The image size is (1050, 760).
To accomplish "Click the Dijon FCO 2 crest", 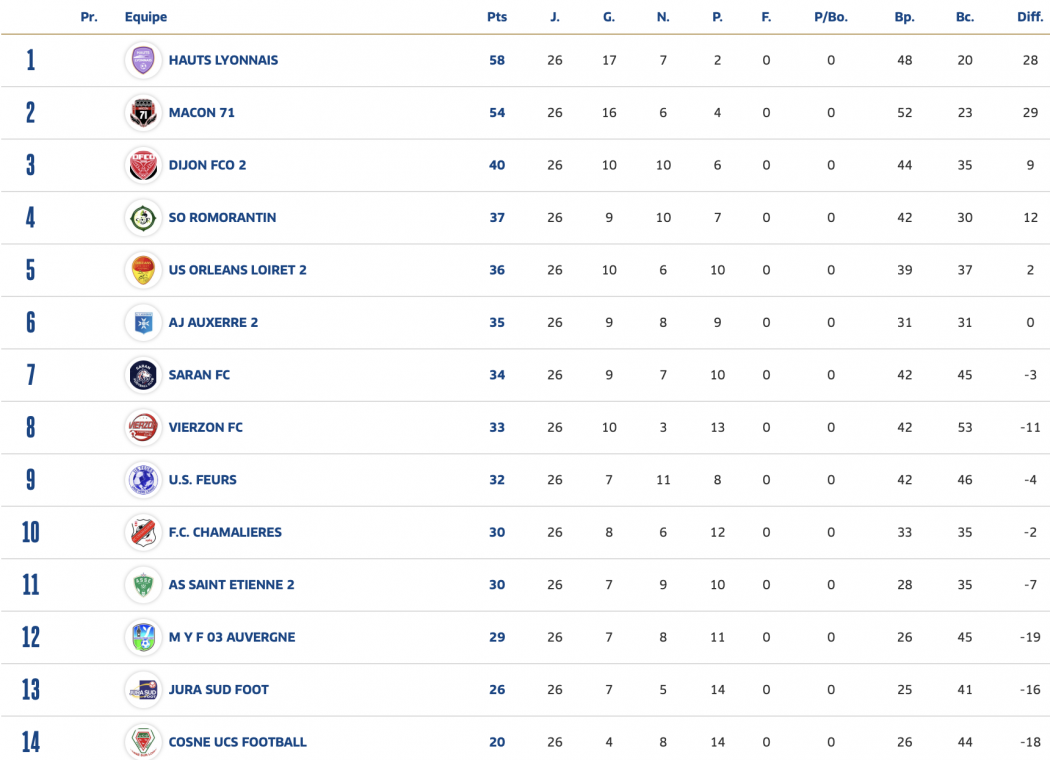I will coord(143,165).
